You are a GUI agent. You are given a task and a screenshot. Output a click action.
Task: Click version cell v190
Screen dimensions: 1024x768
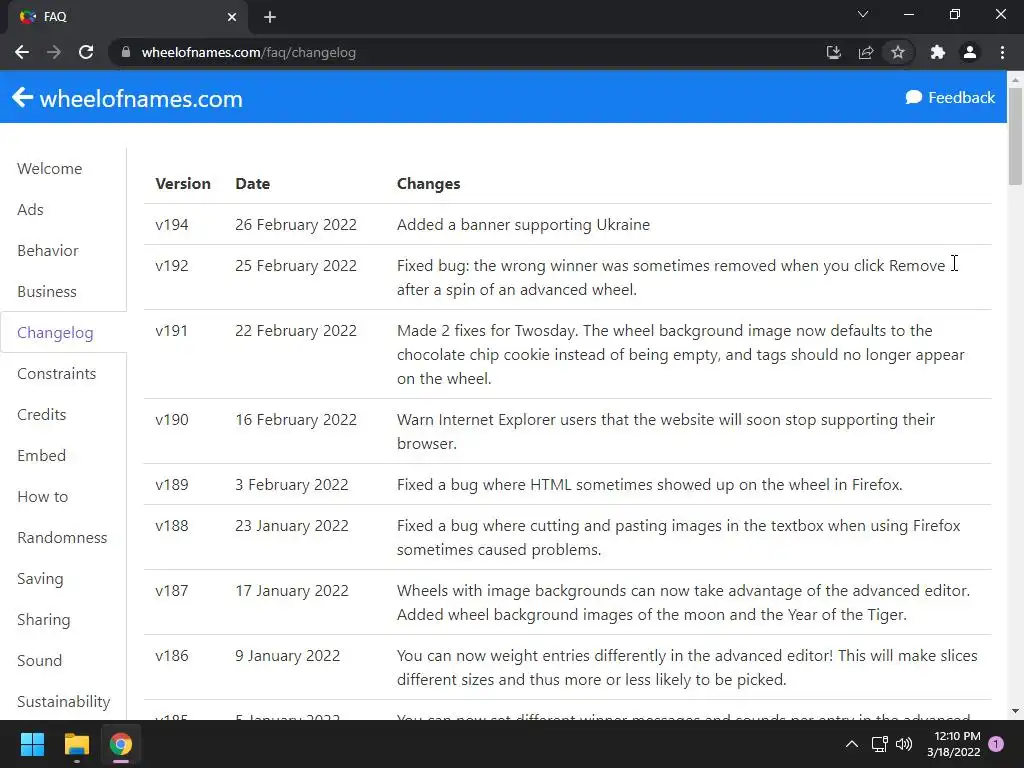[x=172, y=420]
